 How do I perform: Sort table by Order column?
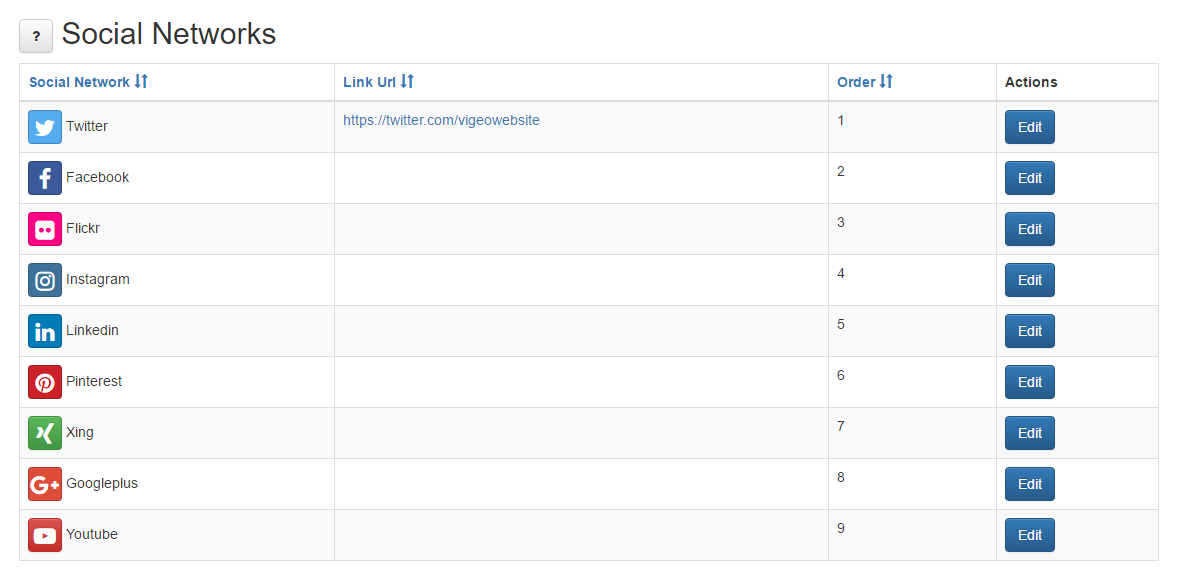click(865, 82)
